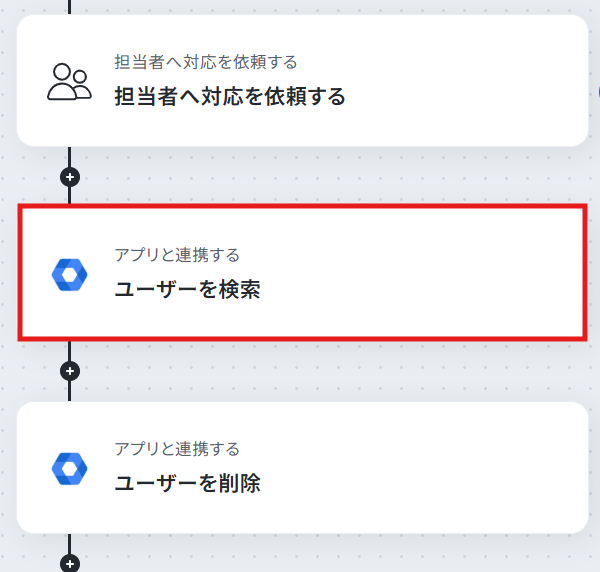The width and height of the screenshot is (600, 572).
Task: Click the connector line above the first card
Action: click(x=70, y=6)
